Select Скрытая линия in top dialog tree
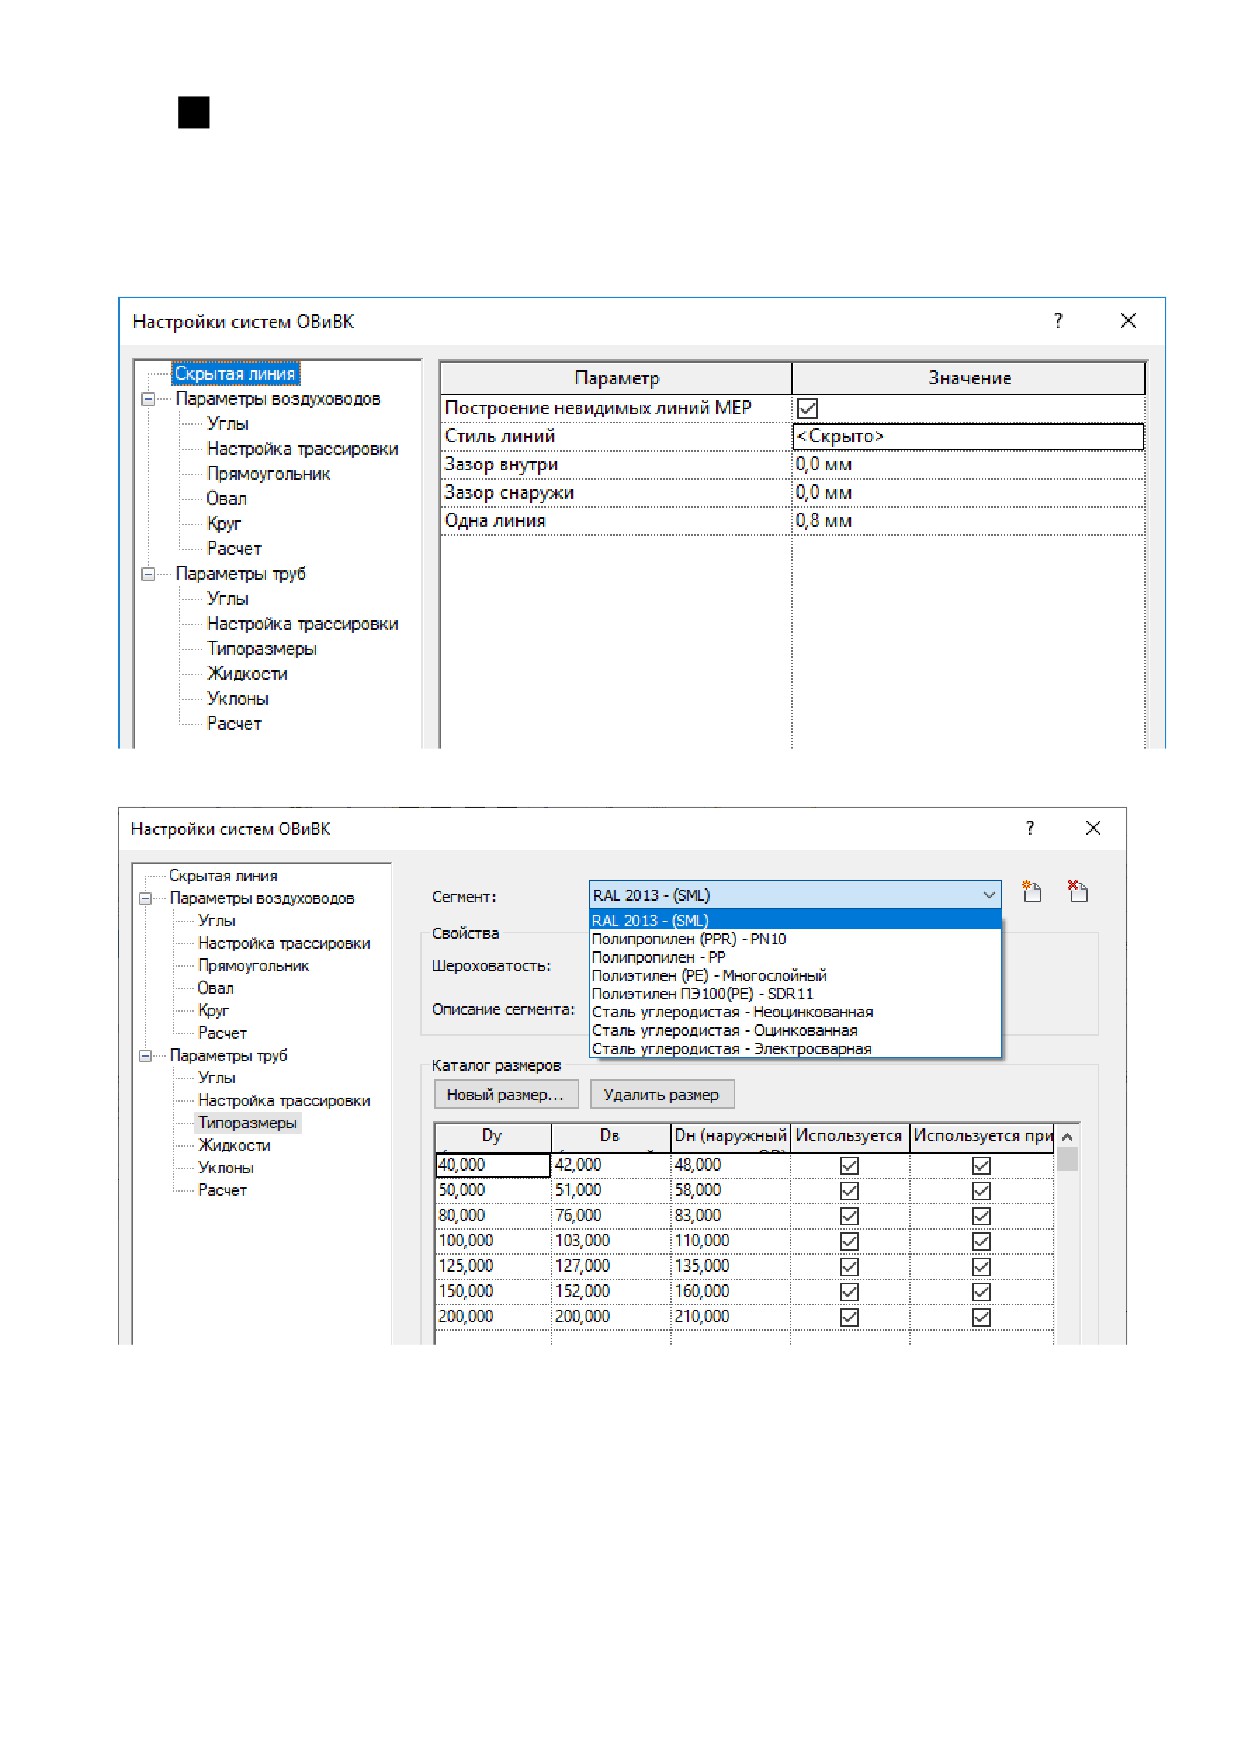 [235, 374]
